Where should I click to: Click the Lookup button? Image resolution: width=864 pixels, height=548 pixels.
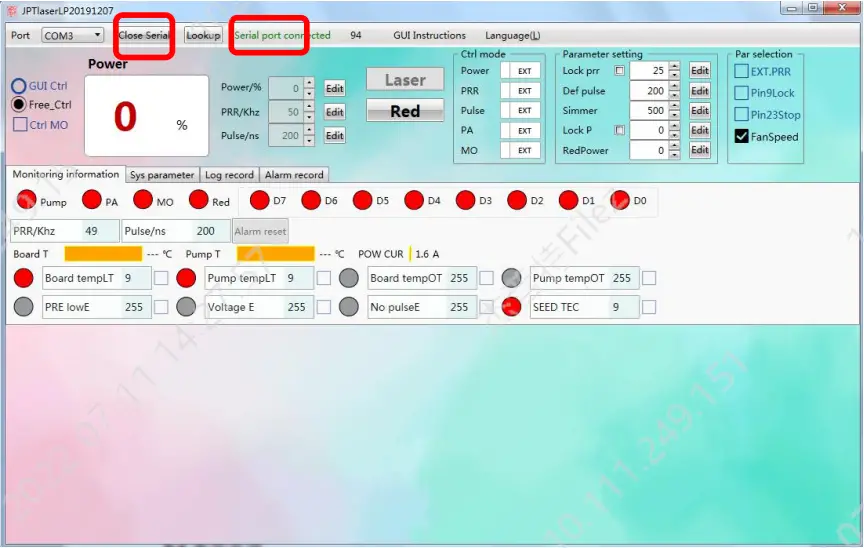tap(203, 35)
